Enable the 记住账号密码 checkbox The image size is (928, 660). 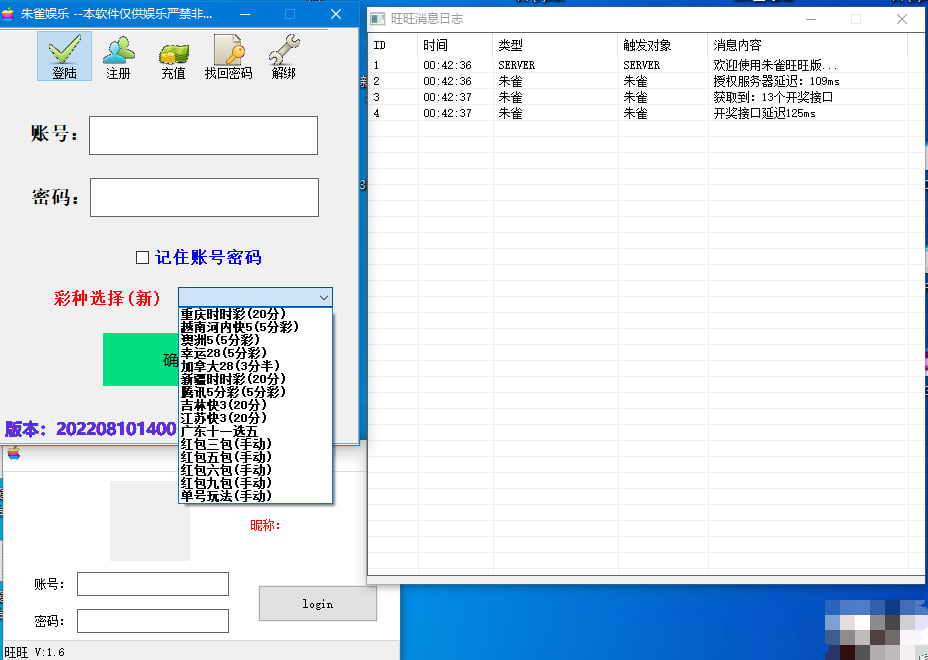pyautogui.click(x=142, y=257)
